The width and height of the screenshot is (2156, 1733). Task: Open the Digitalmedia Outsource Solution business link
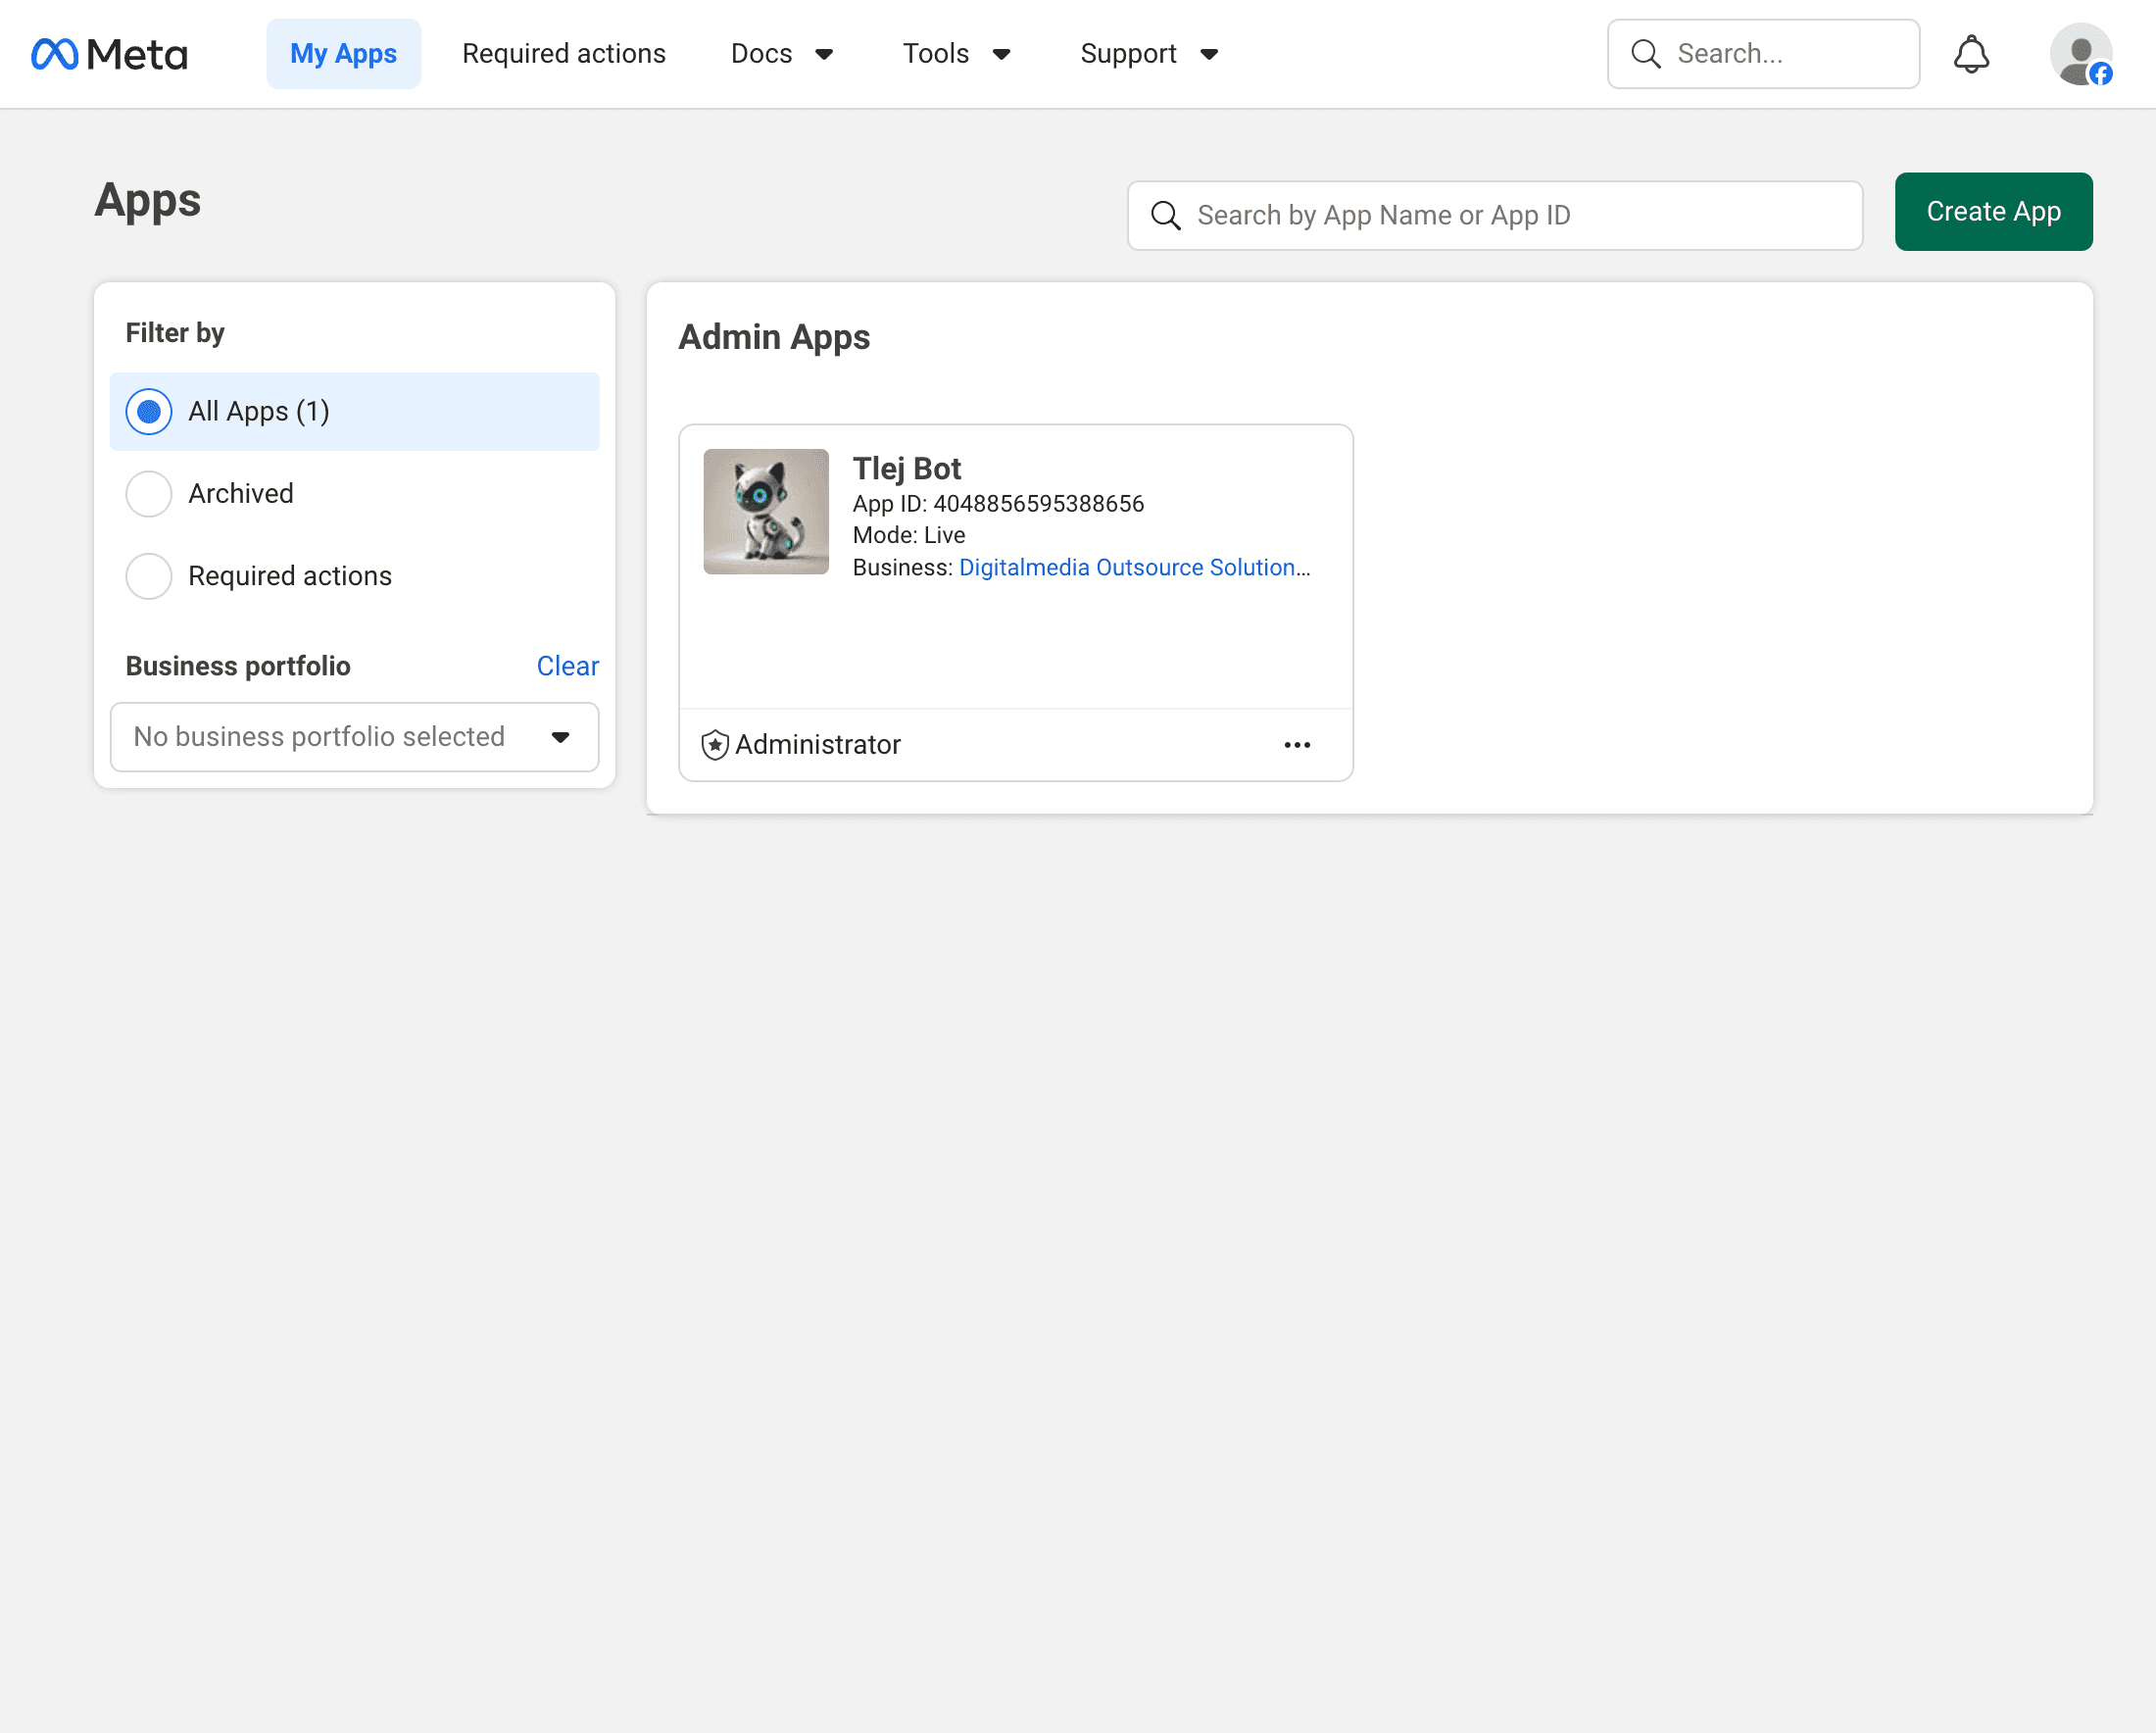coord(1135,567)
